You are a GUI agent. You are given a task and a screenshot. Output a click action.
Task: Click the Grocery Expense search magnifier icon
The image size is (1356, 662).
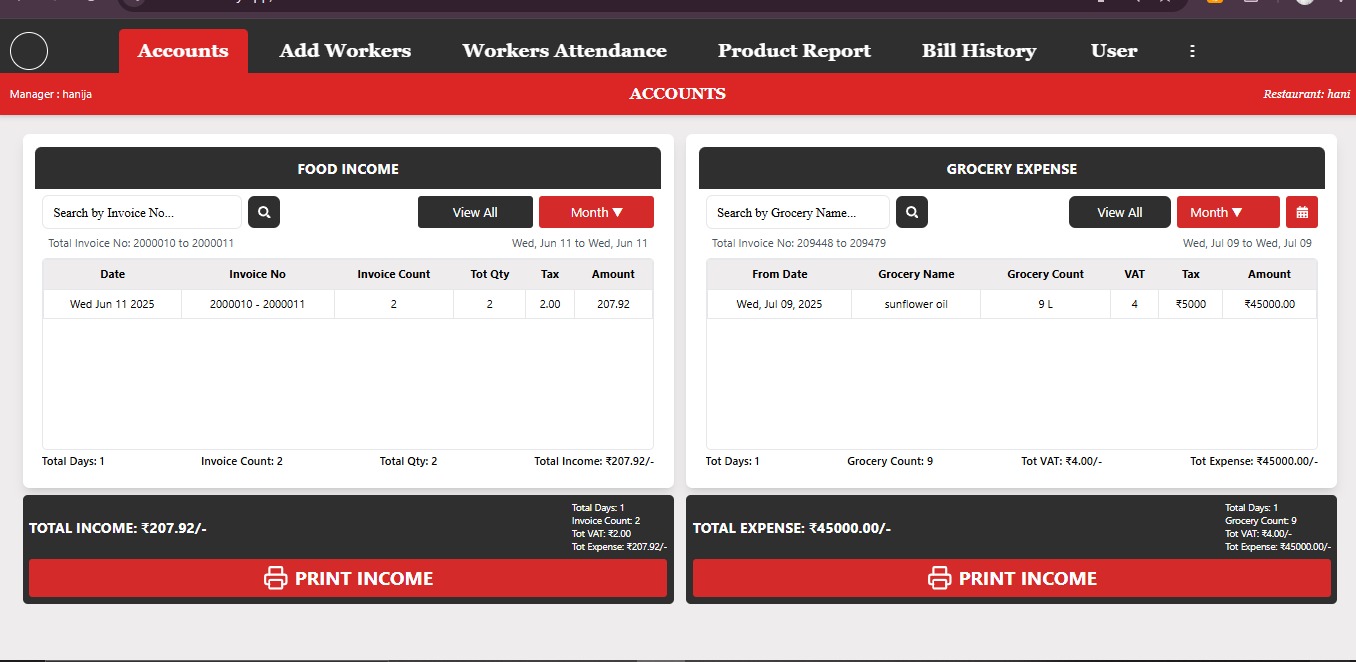click(912, 212)
